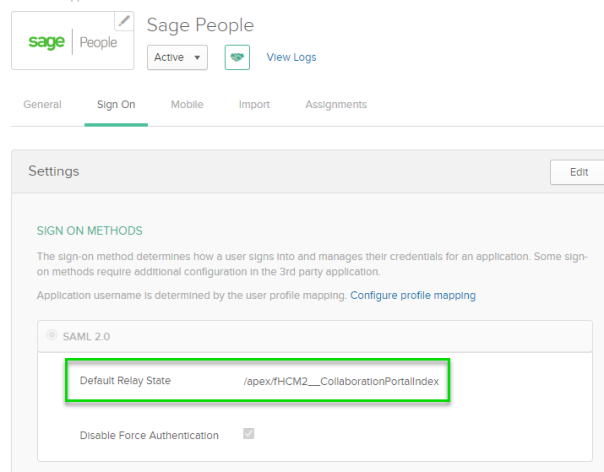Go to the Mobile tab
This screenshot has height=472, width=604.
187,104
